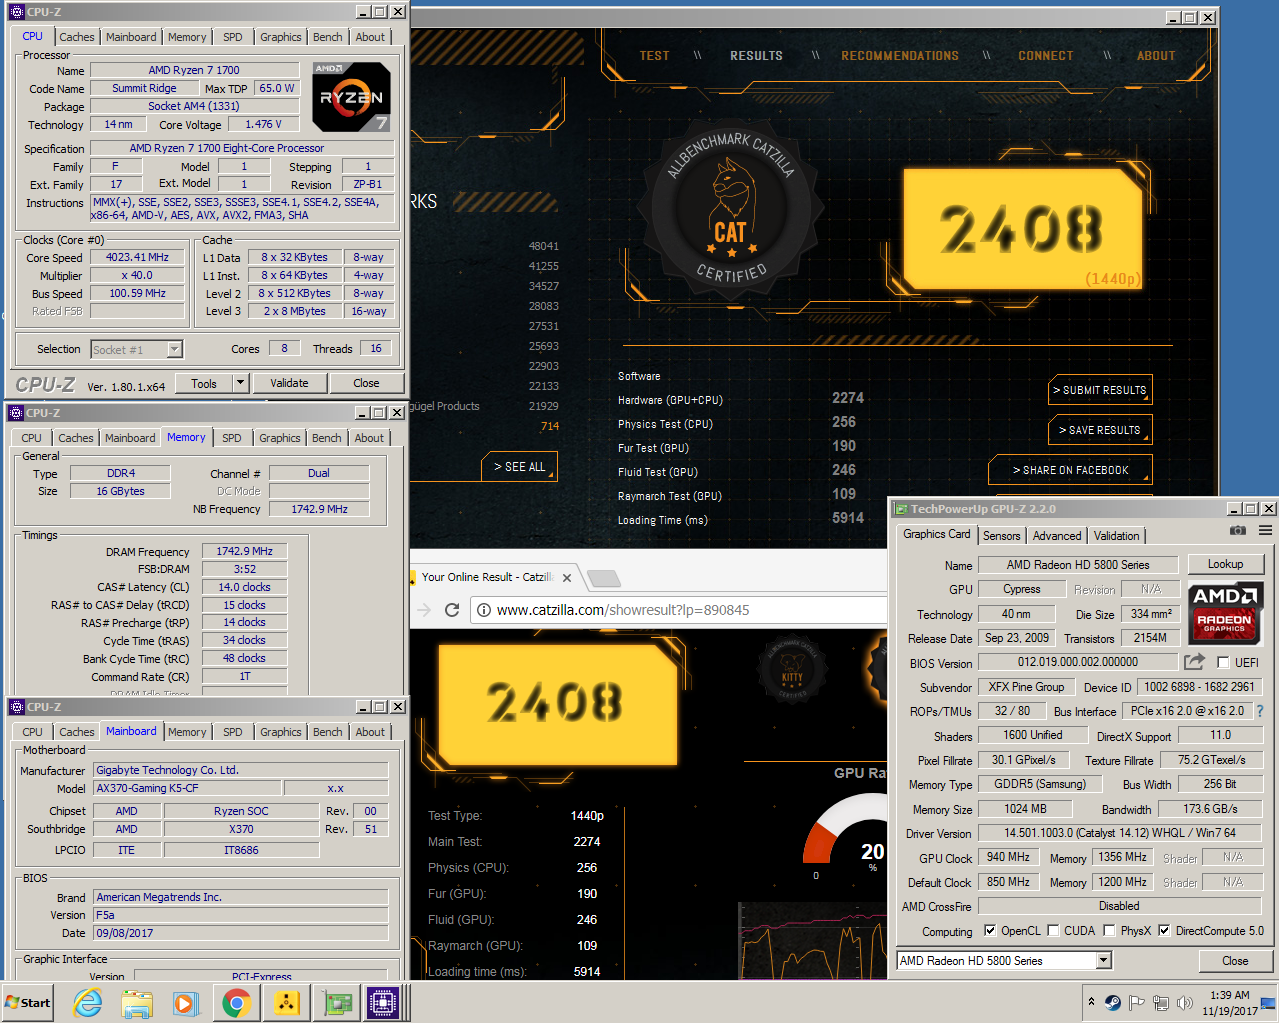This screenshot has width=1279, height=1023.
Task: Open the volume speaker tray icon
Action: coord(1185,1002)
